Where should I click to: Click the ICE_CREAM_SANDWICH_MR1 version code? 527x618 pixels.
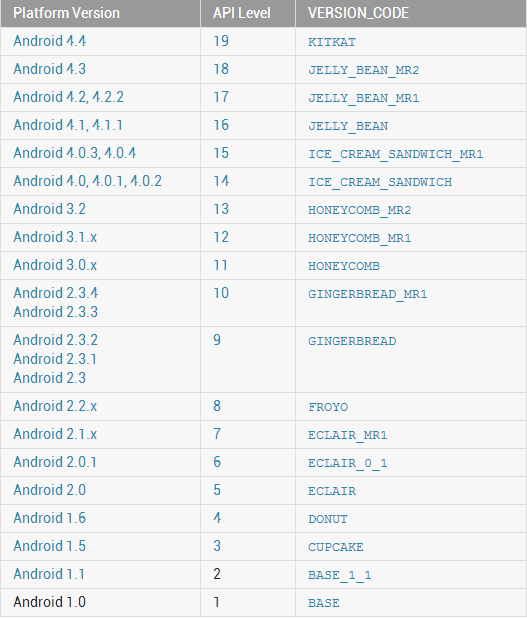pyautogui.click(x=396, y=154)
